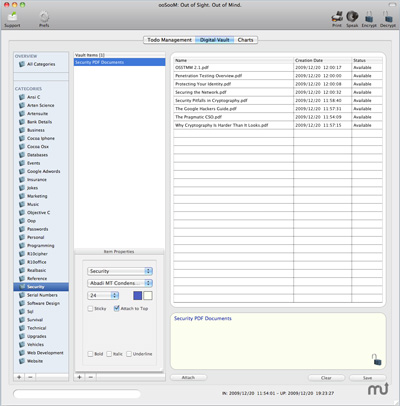Add a vault item with plus button

79,377
